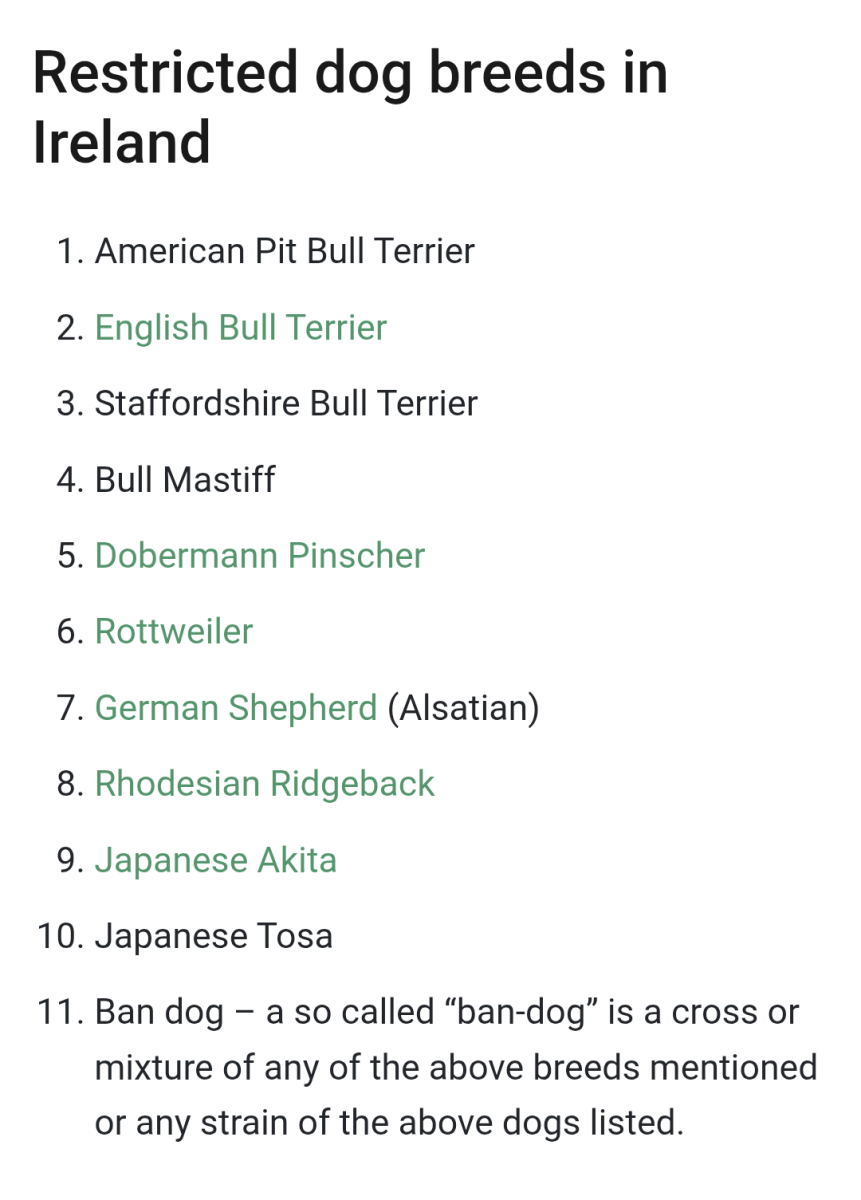
Task: Click the quoted "ban-dog" term
Action: click(526, 1012)
